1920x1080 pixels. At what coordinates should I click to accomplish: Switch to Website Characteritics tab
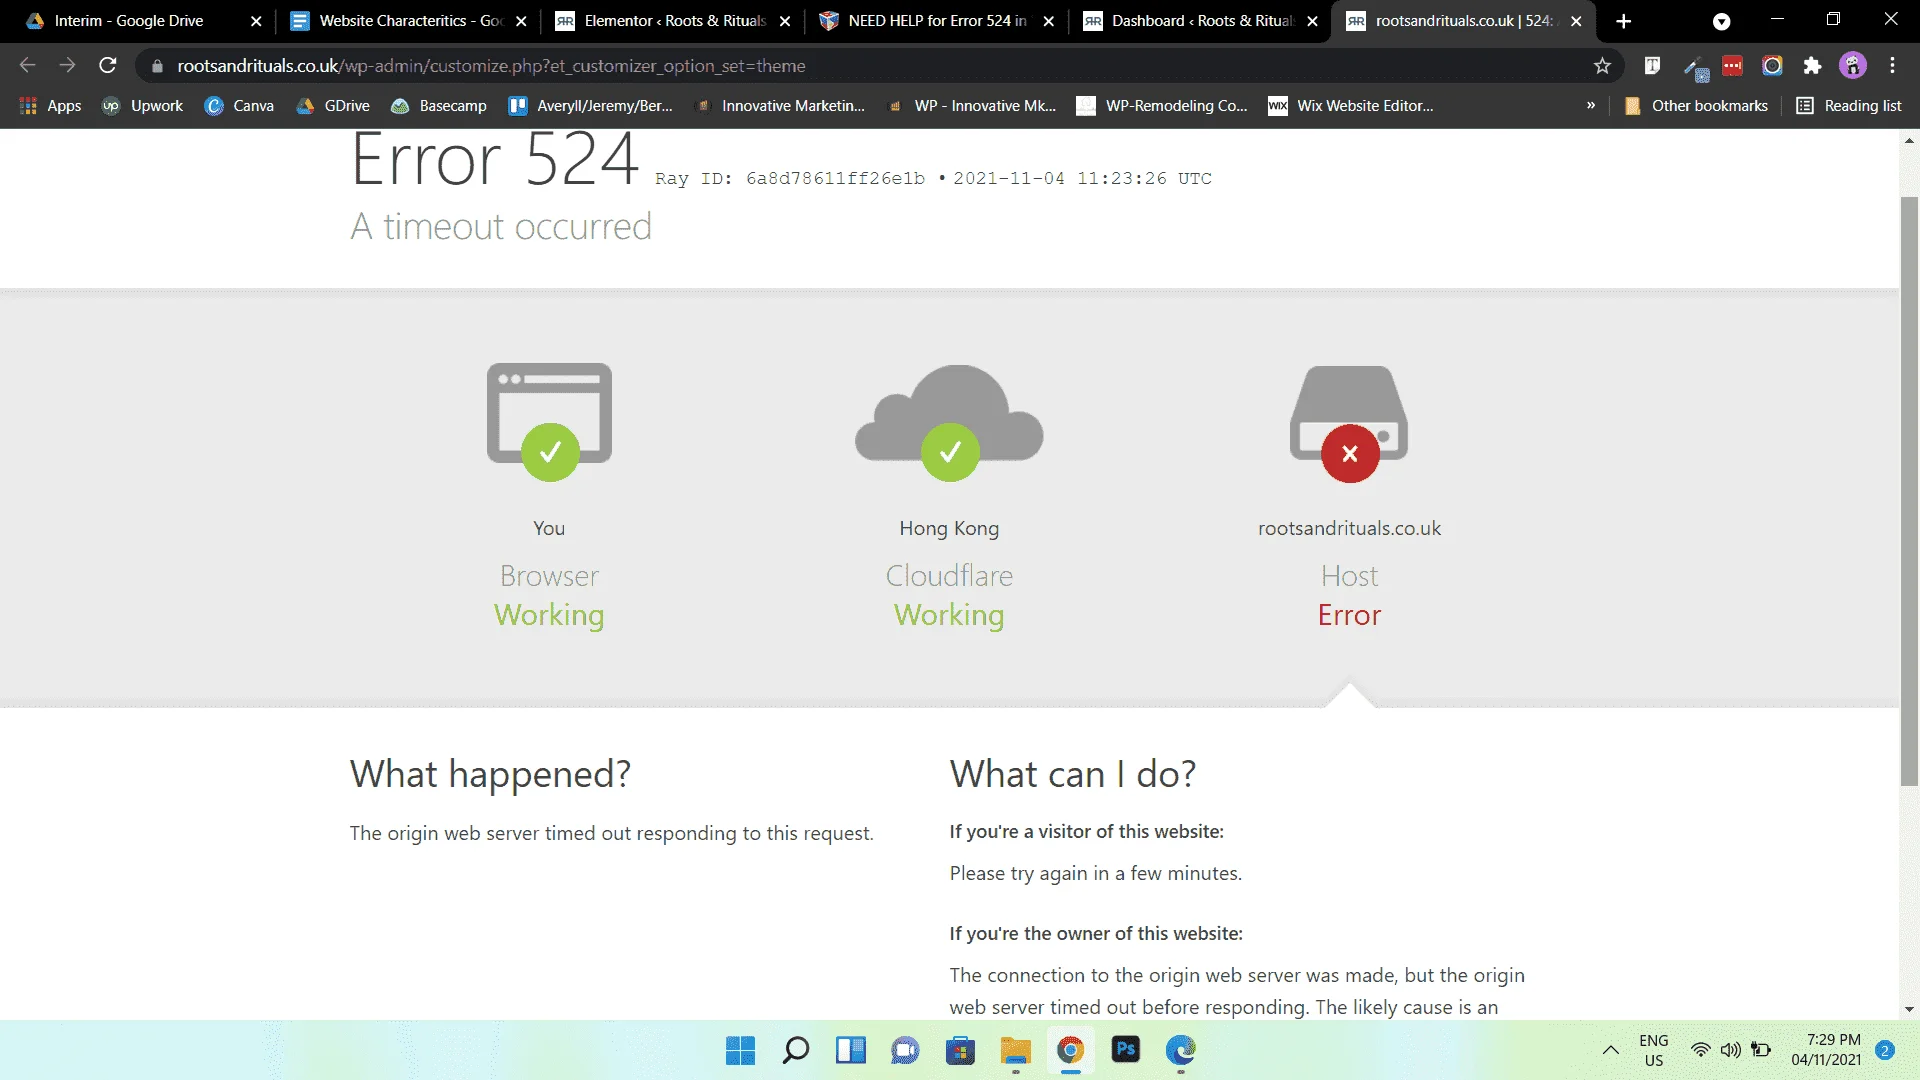click(410, 21)
